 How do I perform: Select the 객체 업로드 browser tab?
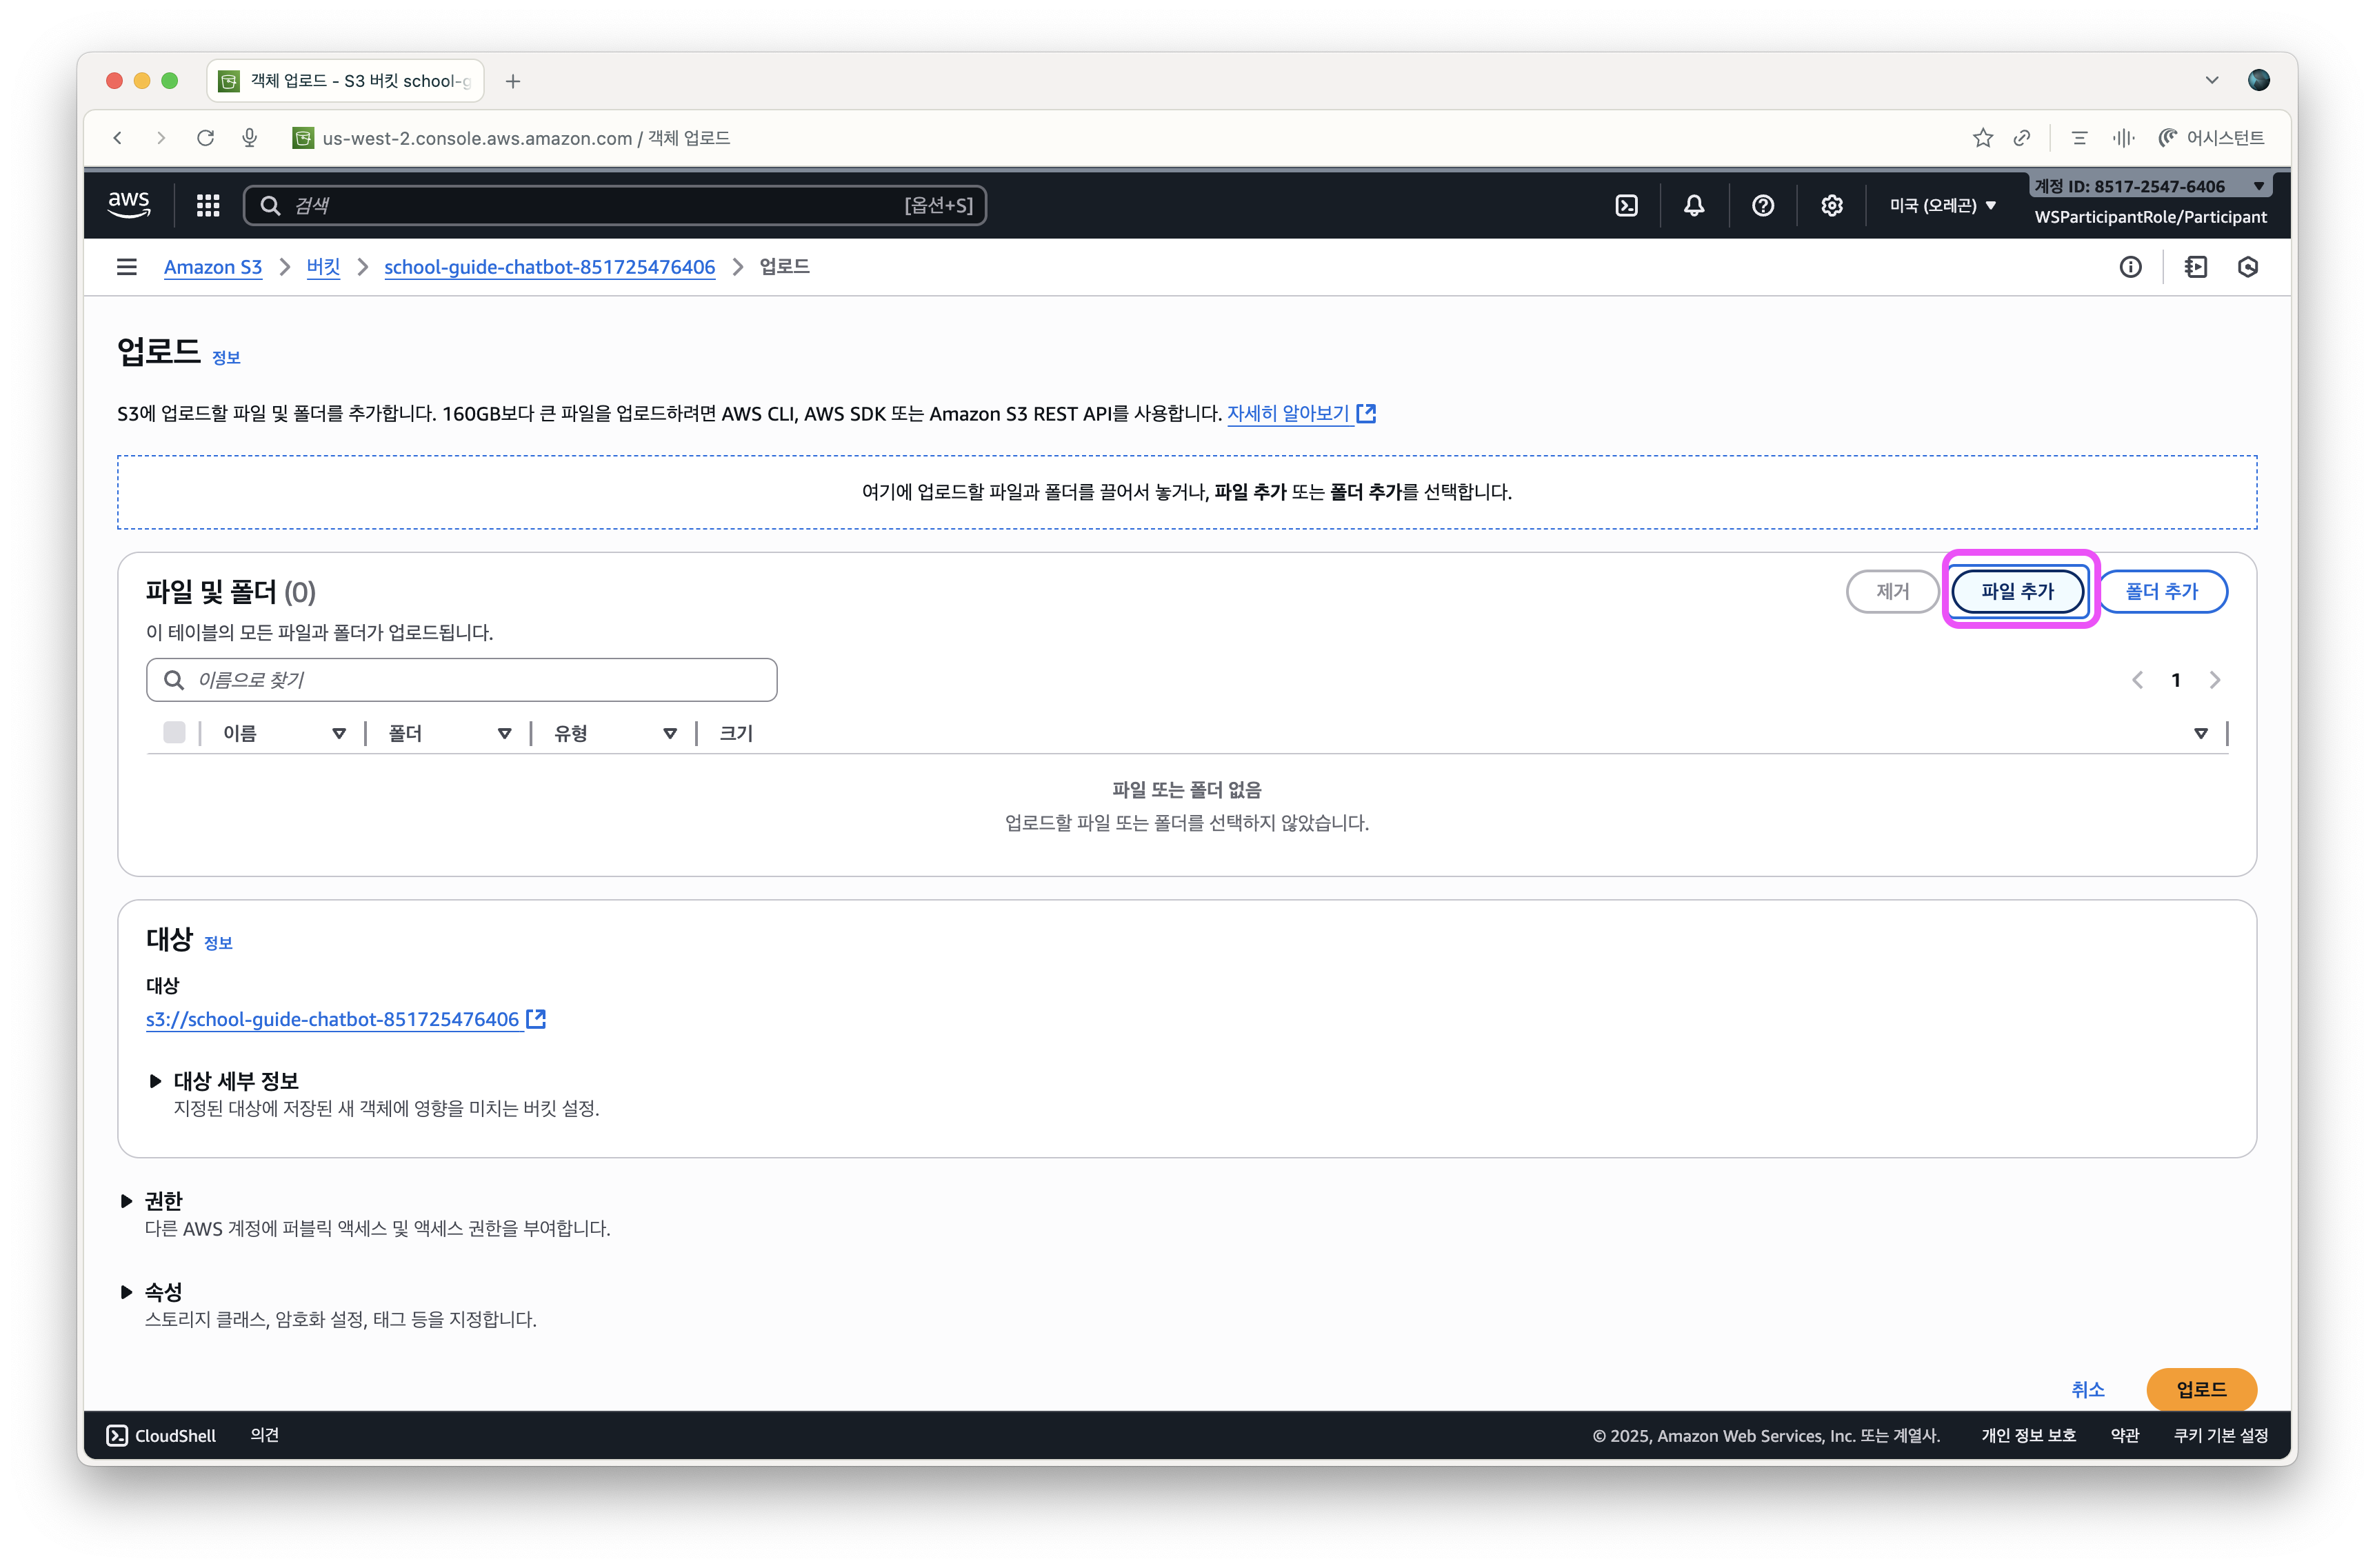[346, 81]
